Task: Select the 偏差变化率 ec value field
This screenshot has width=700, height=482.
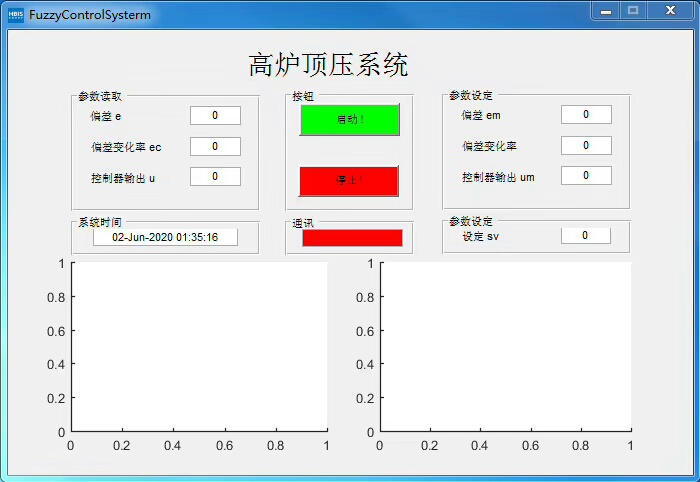Action: tap(215, 147)
